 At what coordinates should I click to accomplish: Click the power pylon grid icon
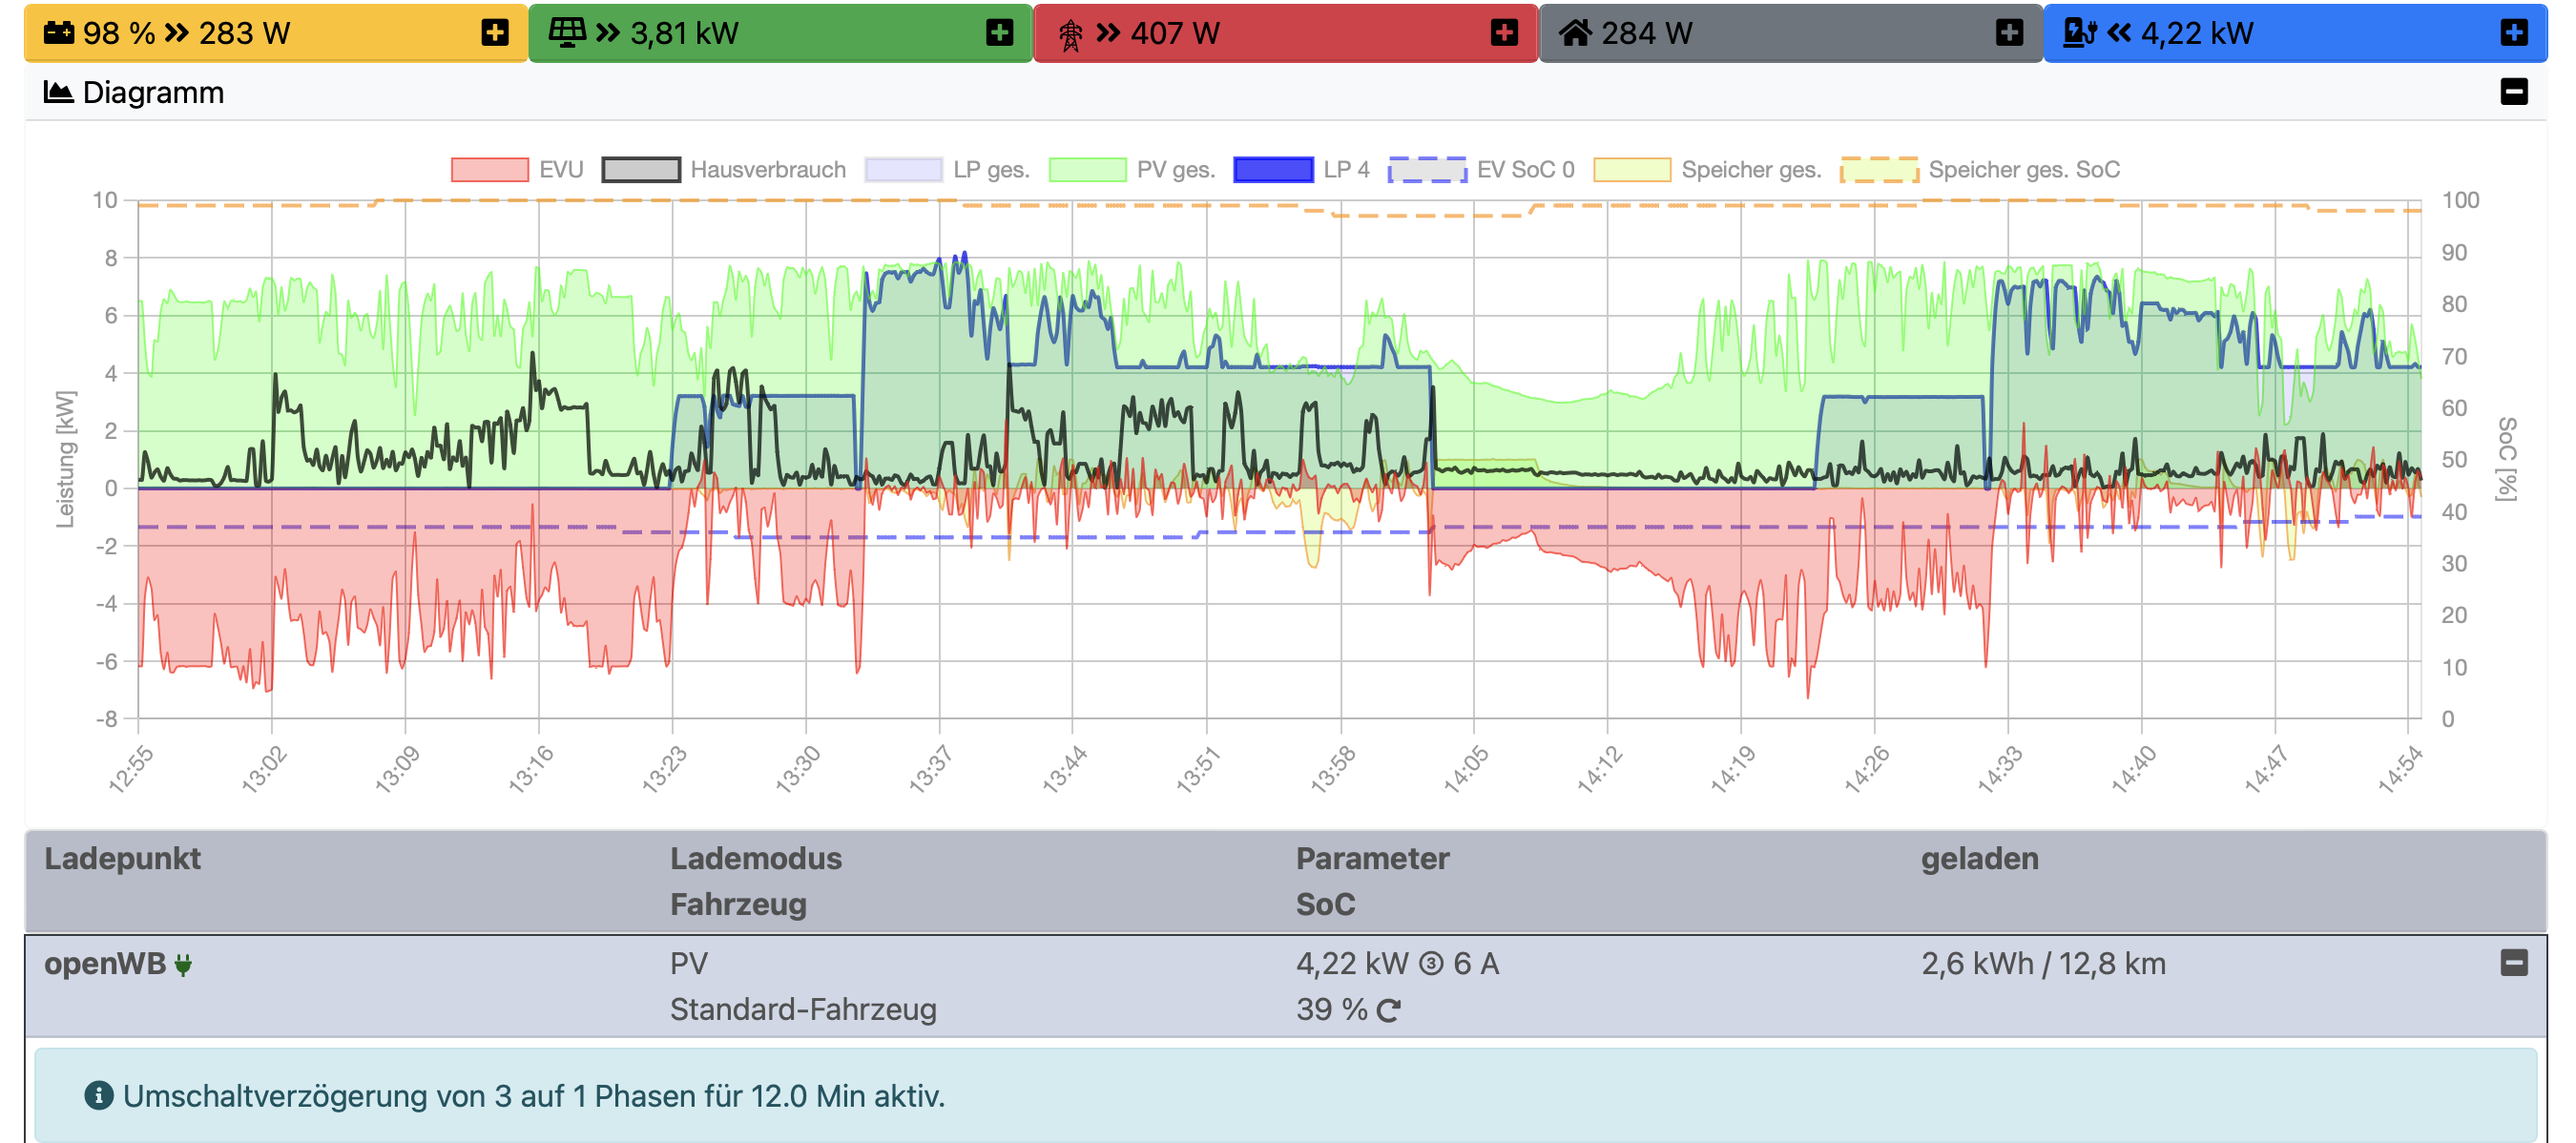[x=1070, y=35]
